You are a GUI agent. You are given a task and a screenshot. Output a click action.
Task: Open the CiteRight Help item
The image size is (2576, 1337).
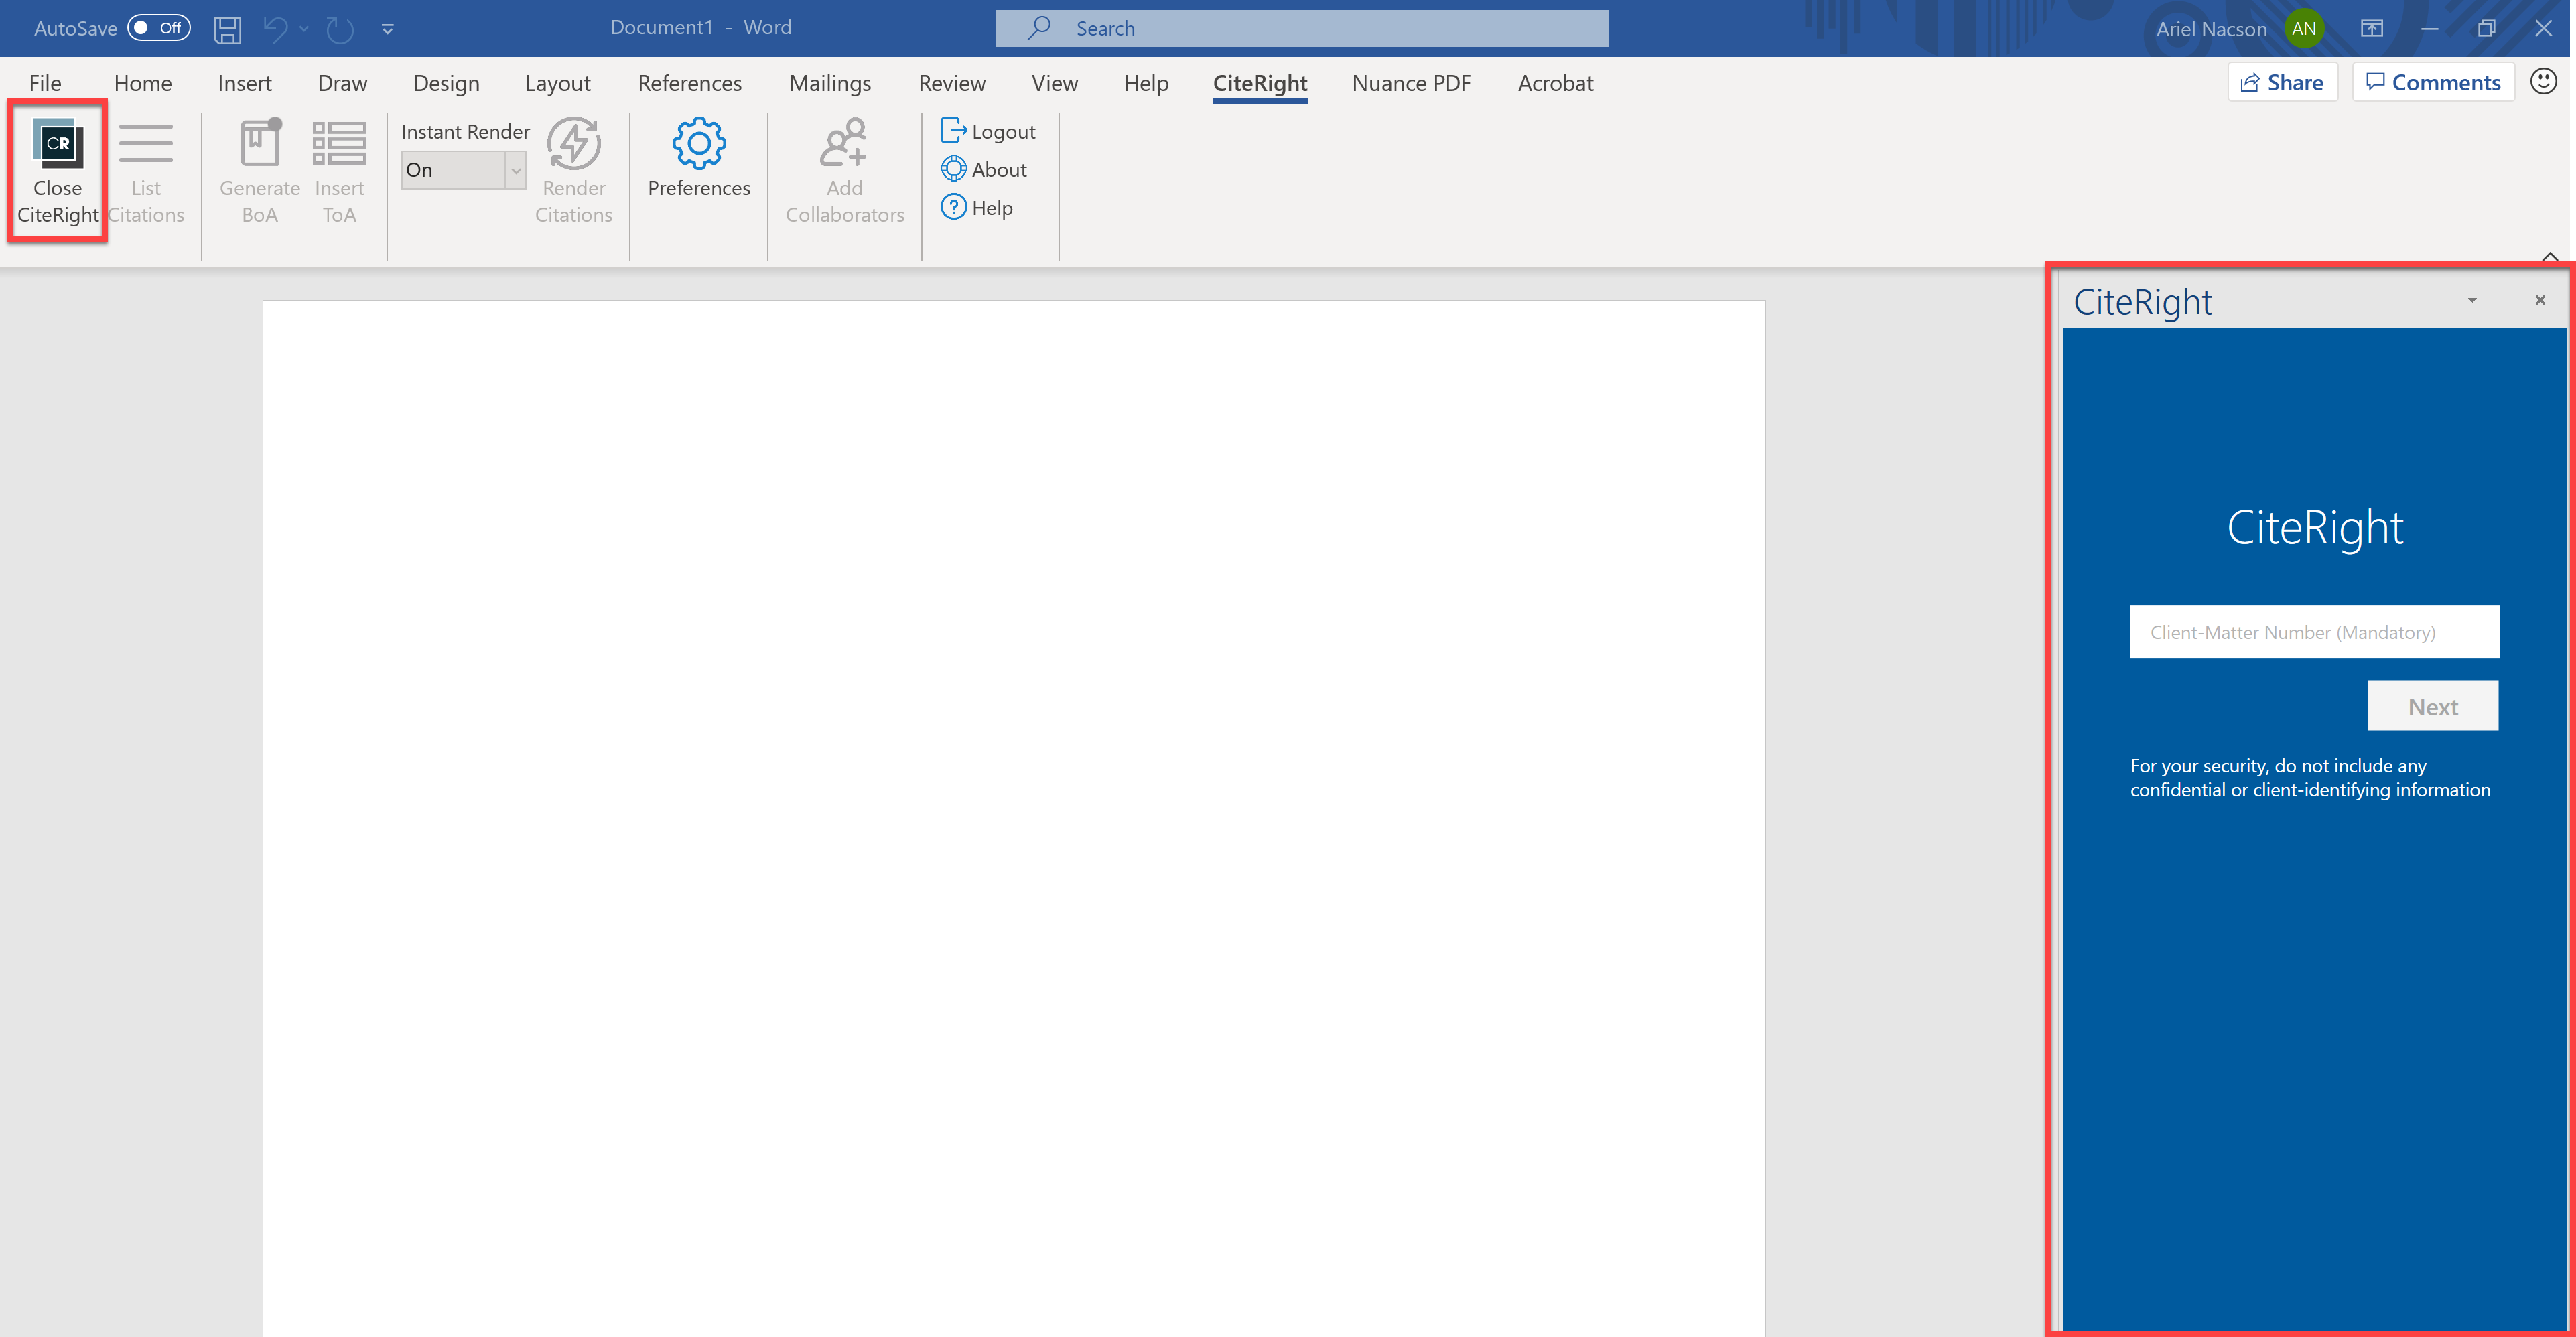(977, 207)
